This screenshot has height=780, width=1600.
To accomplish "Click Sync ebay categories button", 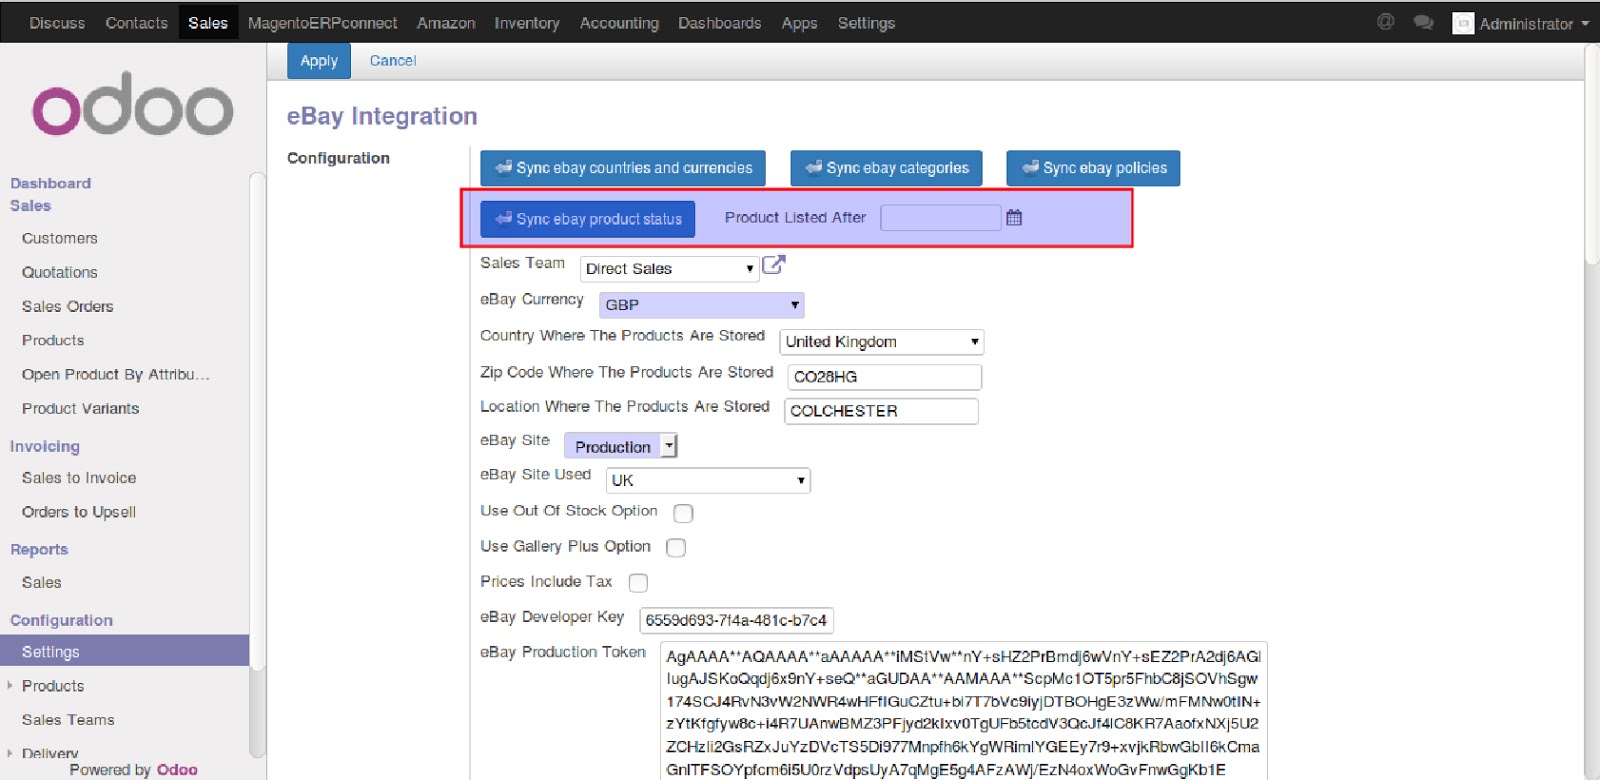I will pos(886,168).
